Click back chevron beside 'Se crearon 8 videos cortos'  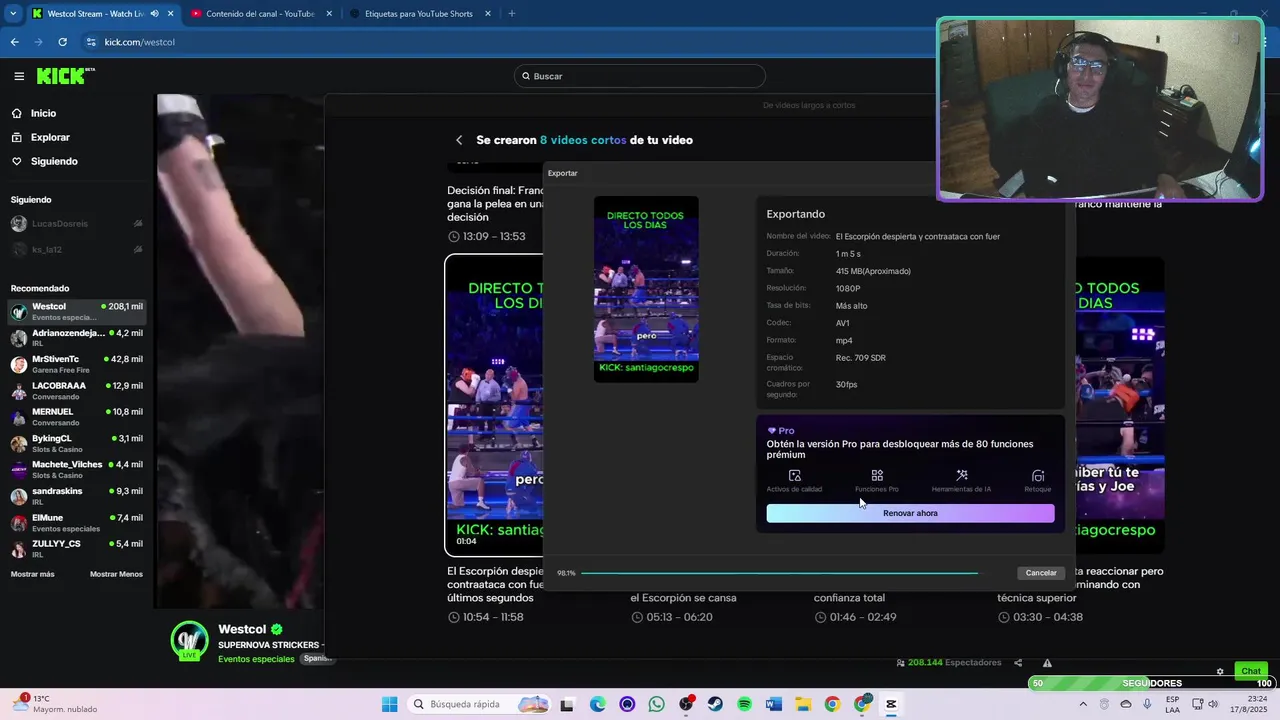[459, 140]
